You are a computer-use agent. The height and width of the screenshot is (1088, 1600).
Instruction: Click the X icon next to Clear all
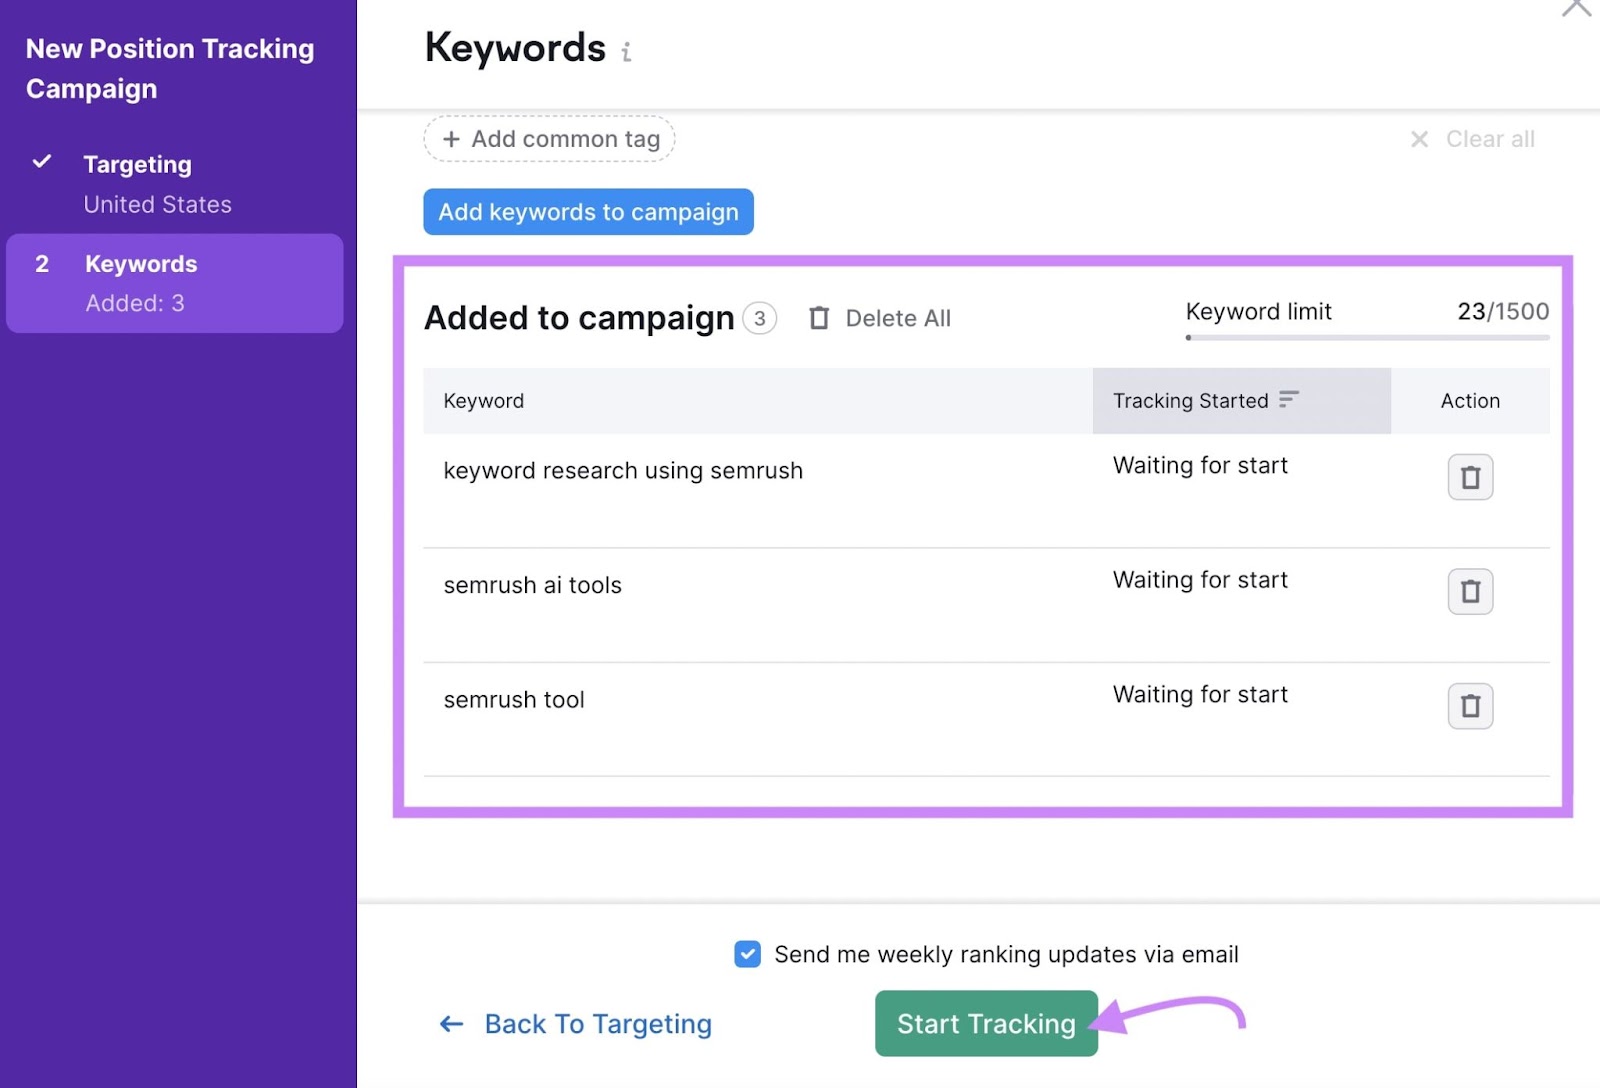[x=1420, y=139]
